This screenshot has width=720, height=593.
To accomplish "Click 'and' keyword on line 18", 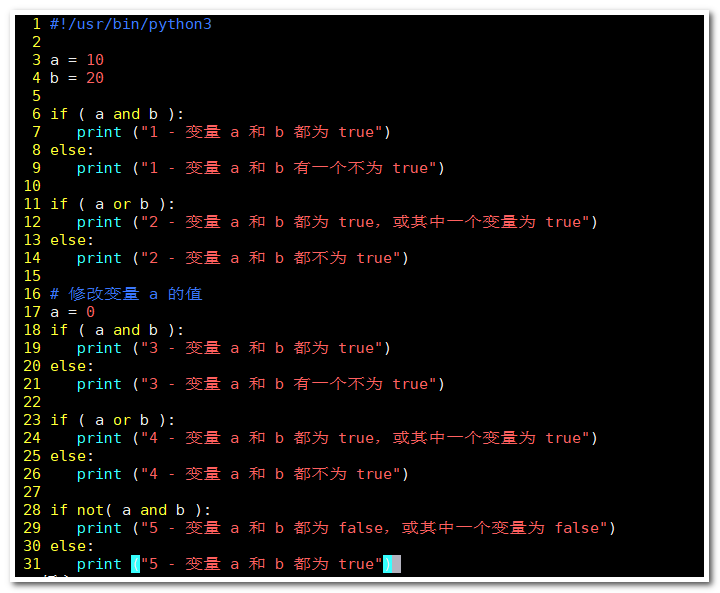I will 126,330.
